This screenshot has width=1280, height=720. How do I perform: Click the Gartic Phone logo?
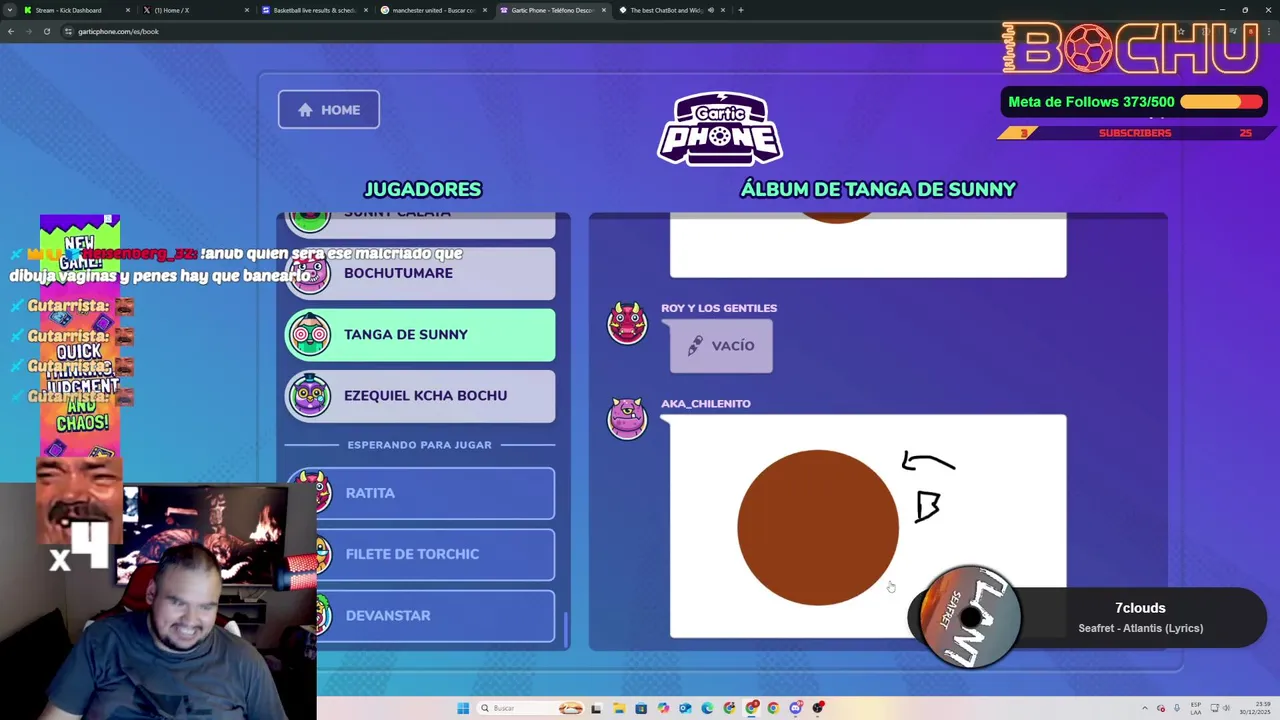coord(720,128)
